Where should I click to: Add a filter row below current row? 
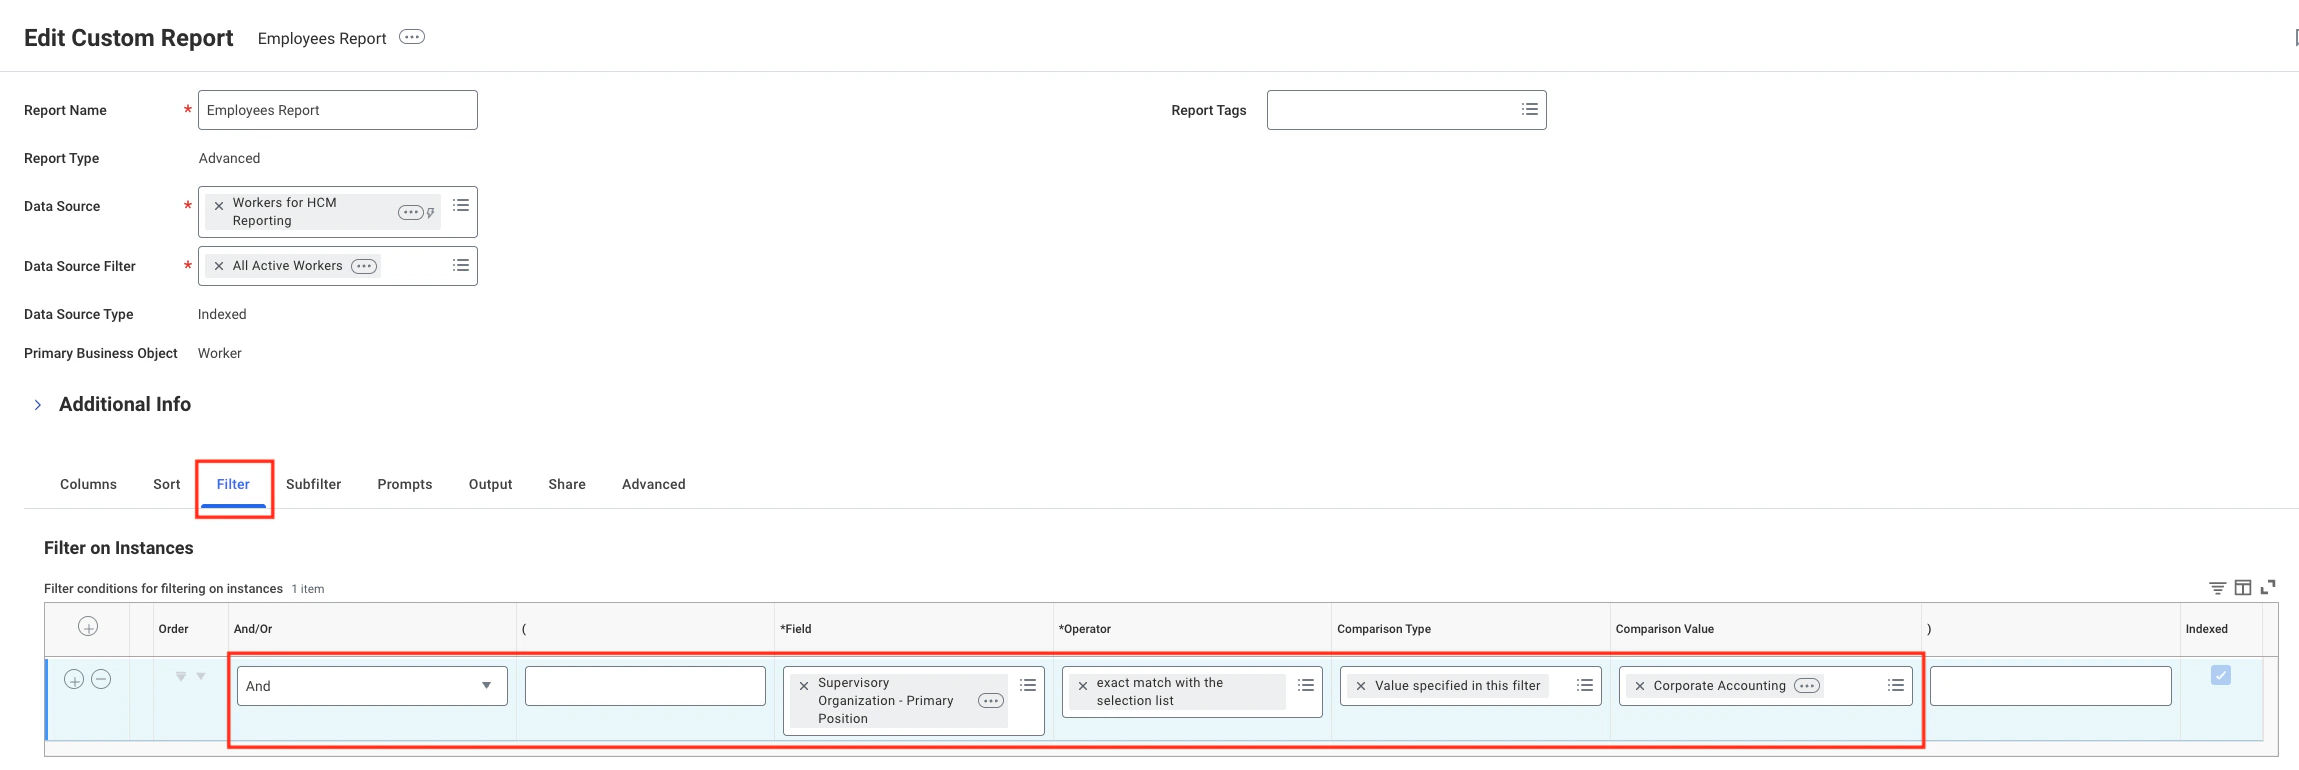tap(74, 680)
